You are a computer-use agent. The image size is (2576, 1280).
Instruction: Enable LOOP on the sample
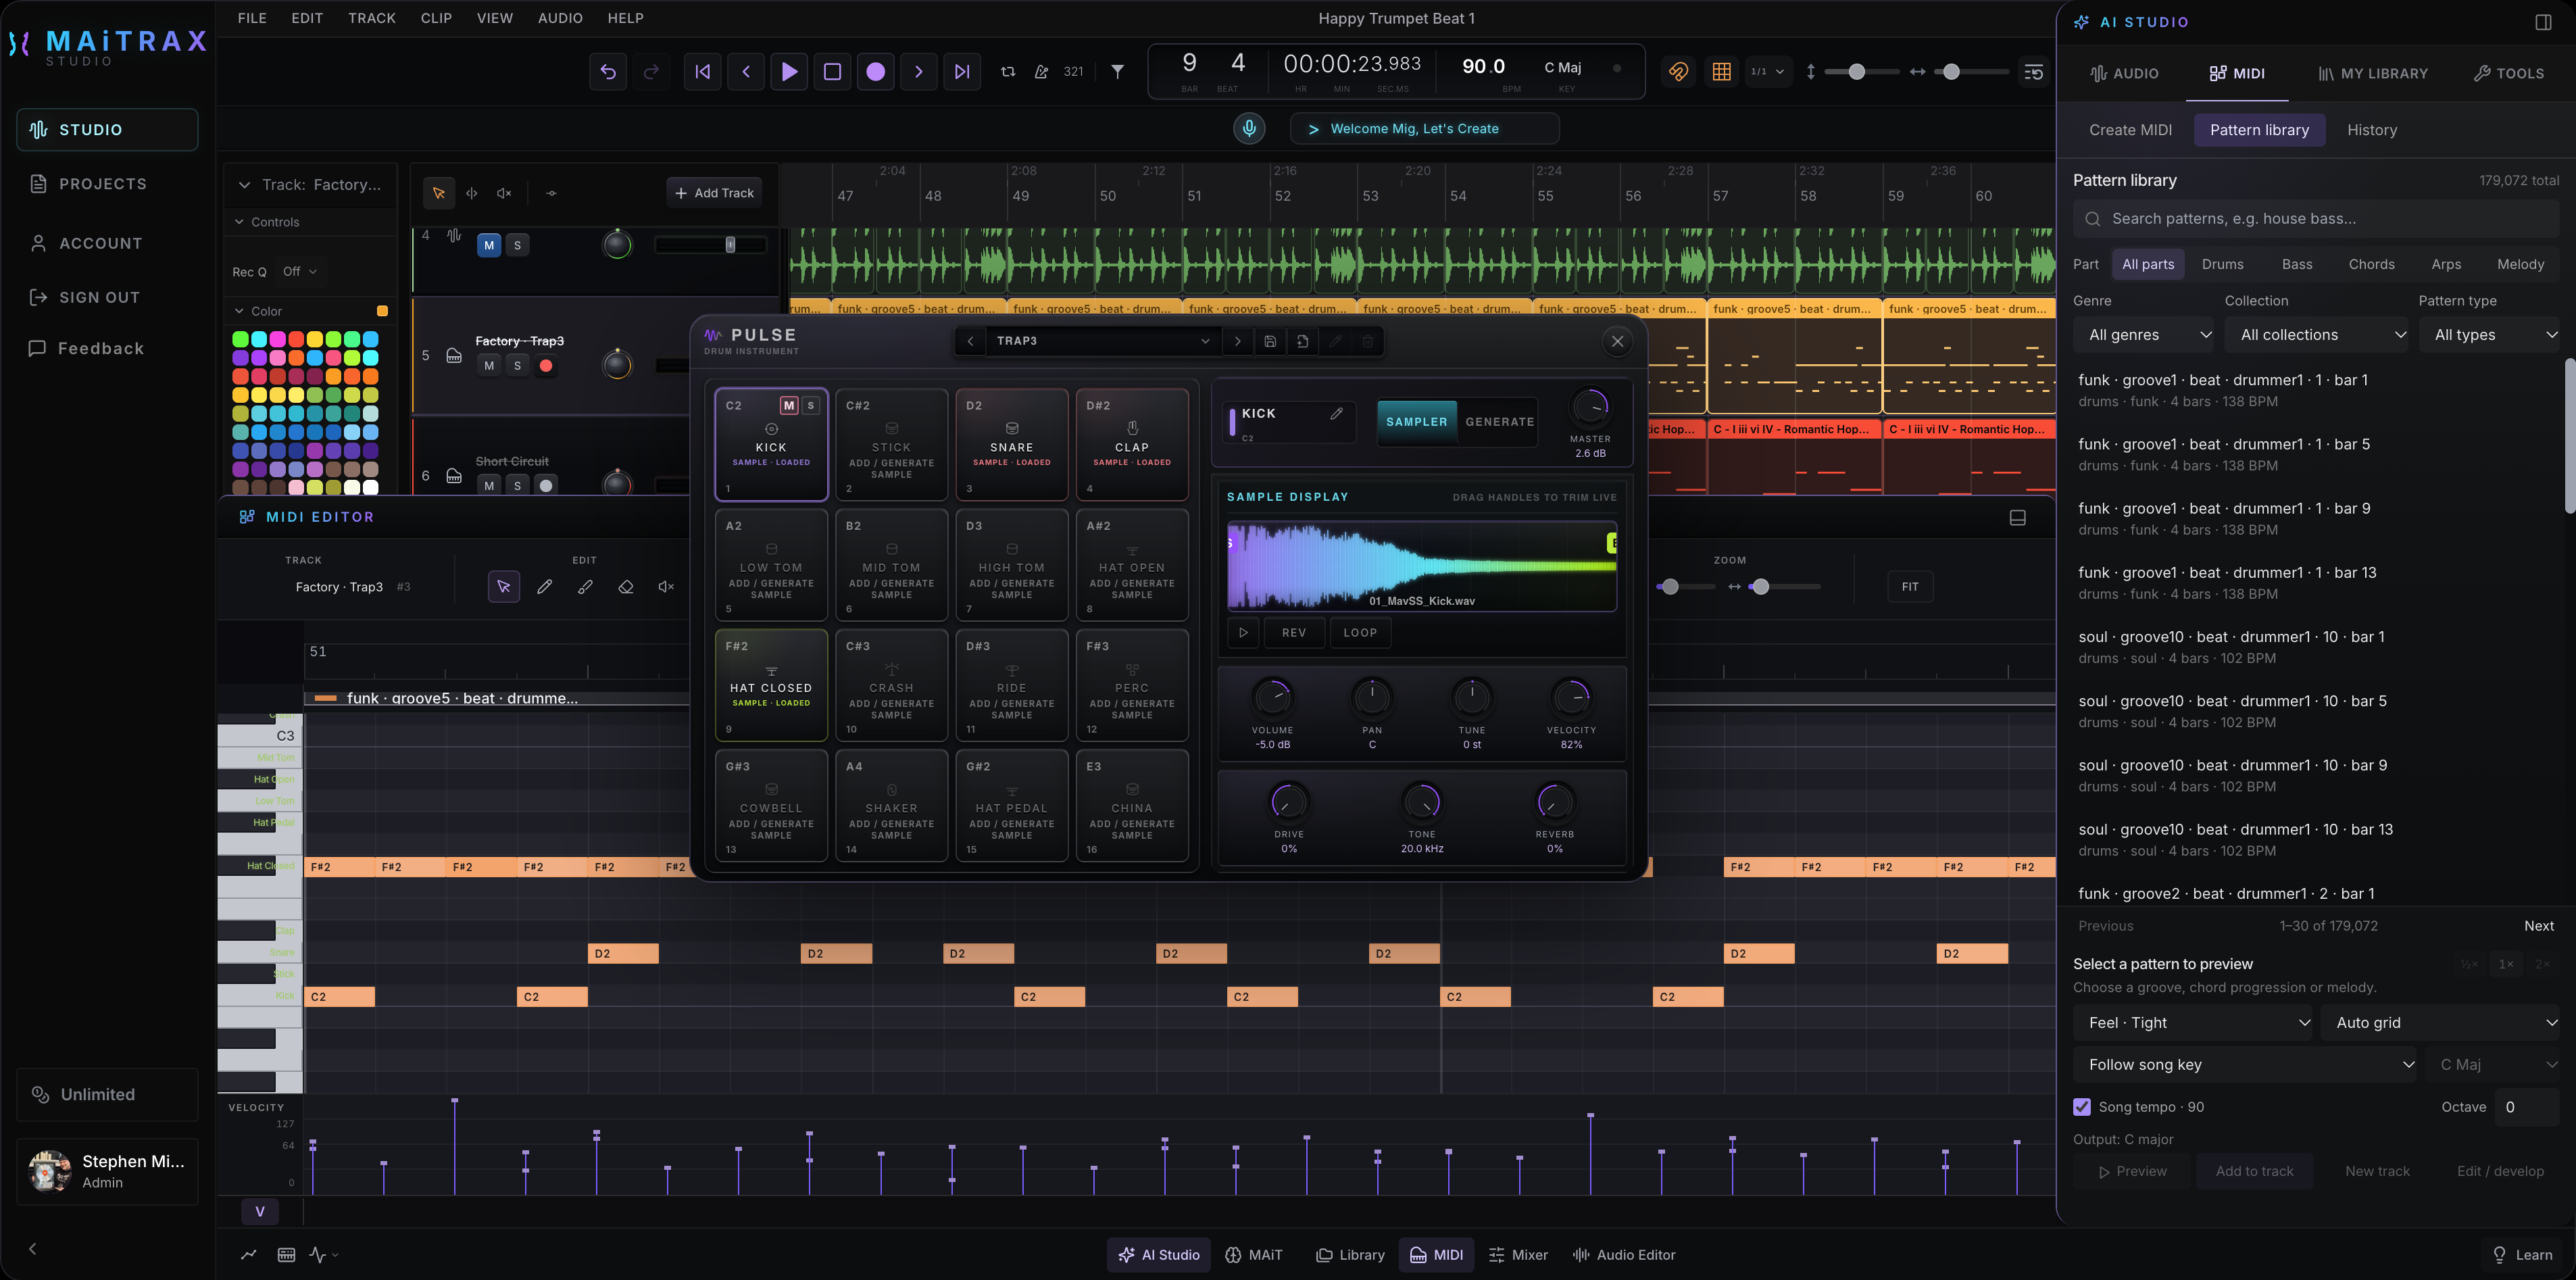click(x=1360, y=633)
